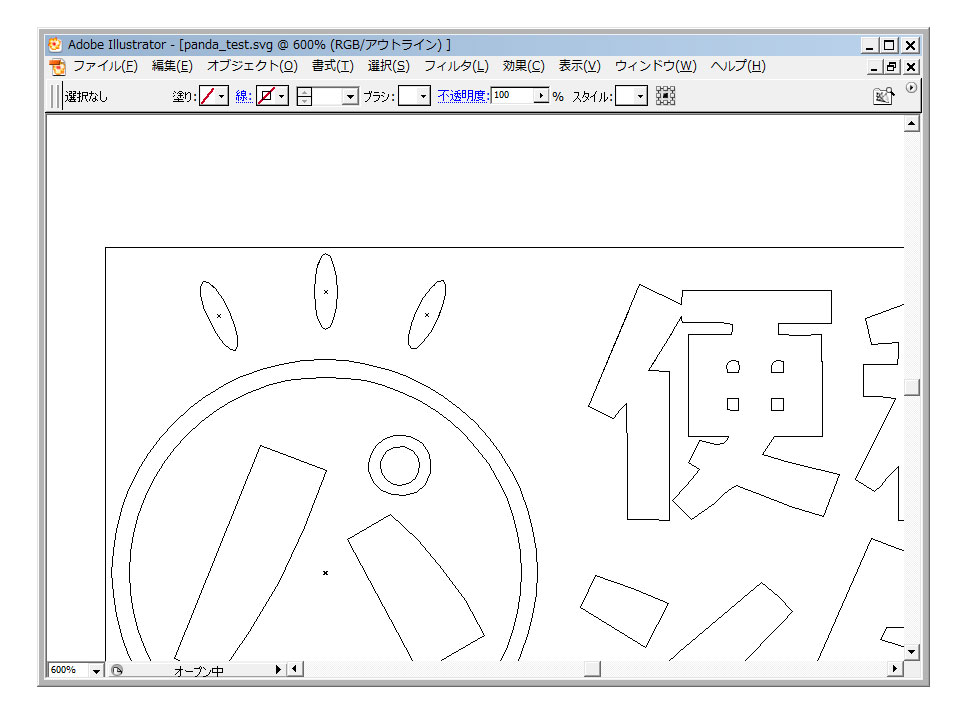The width and height of the screenshot is (960, 720).
Task: Expand the ブラシ brush dropdown arrow
Action: point(424,96)
